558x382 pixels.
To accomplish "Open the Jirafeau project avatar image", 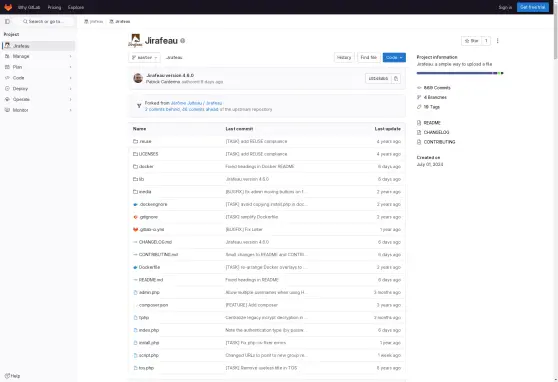I will pos(135,41).
